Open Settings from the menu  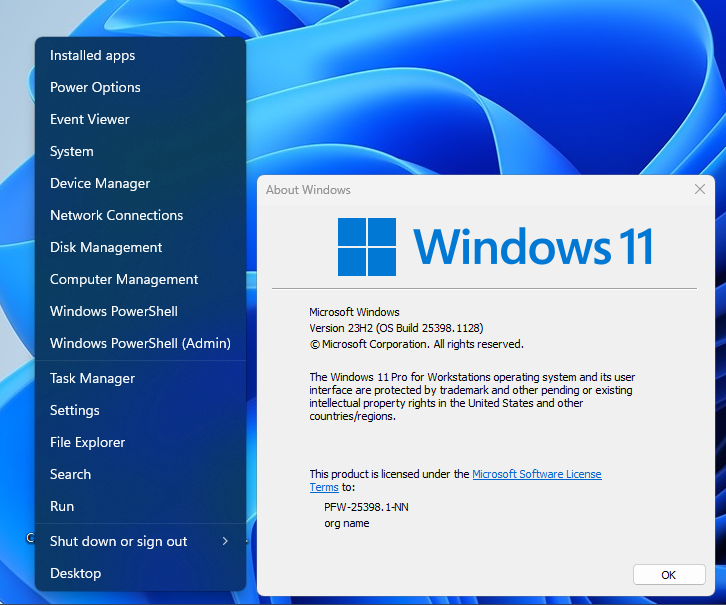[x=140, y=410]
